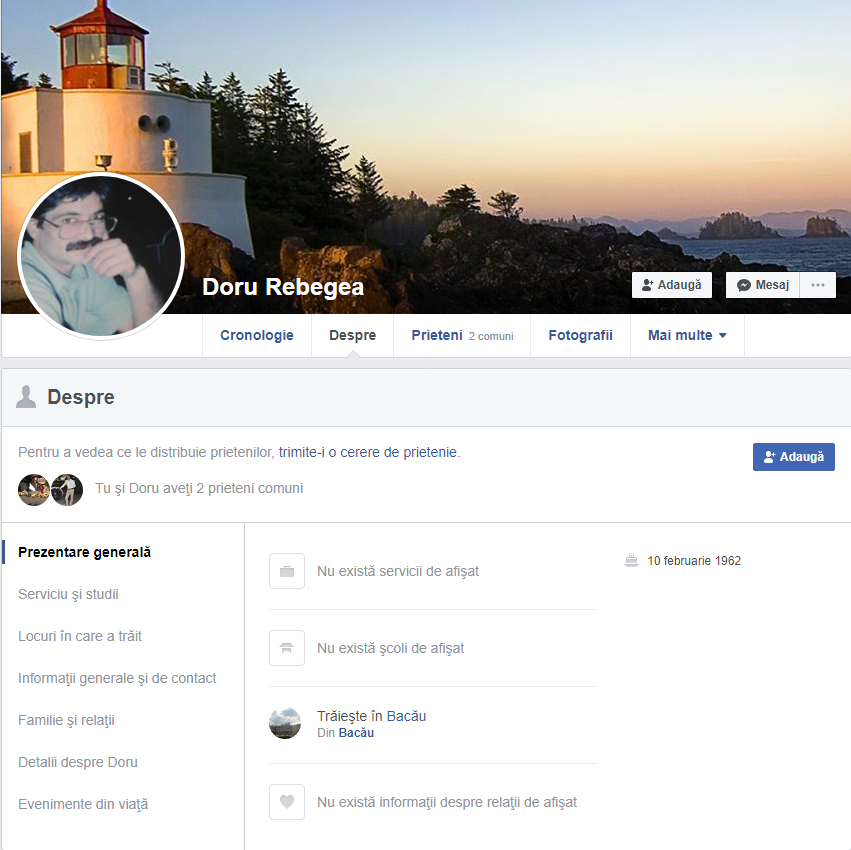Click the Doru Rebegea profile name
Screen dimensions: 851x850
(283, 287)
